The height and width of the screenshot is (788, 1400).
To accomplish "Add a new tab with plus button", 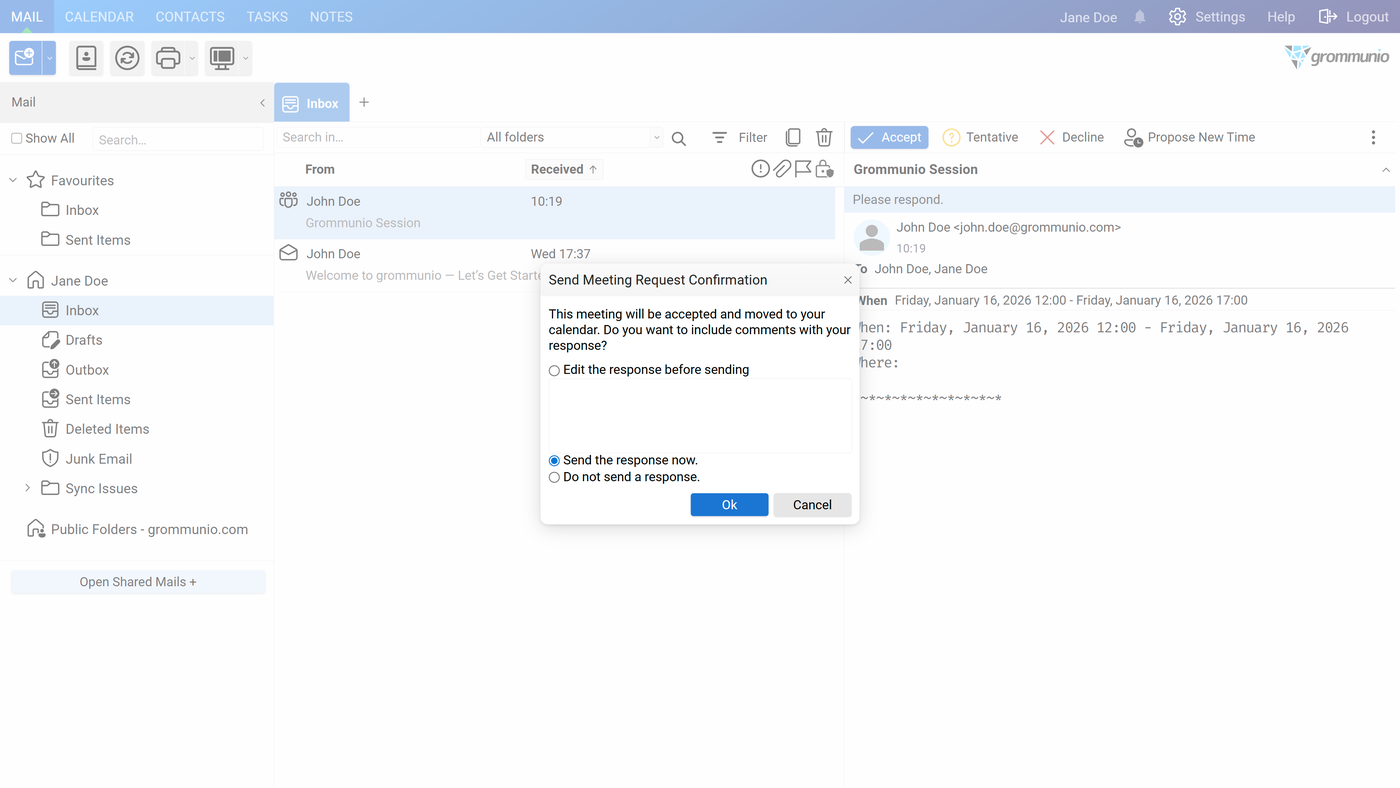I will [x=364, y=103].
